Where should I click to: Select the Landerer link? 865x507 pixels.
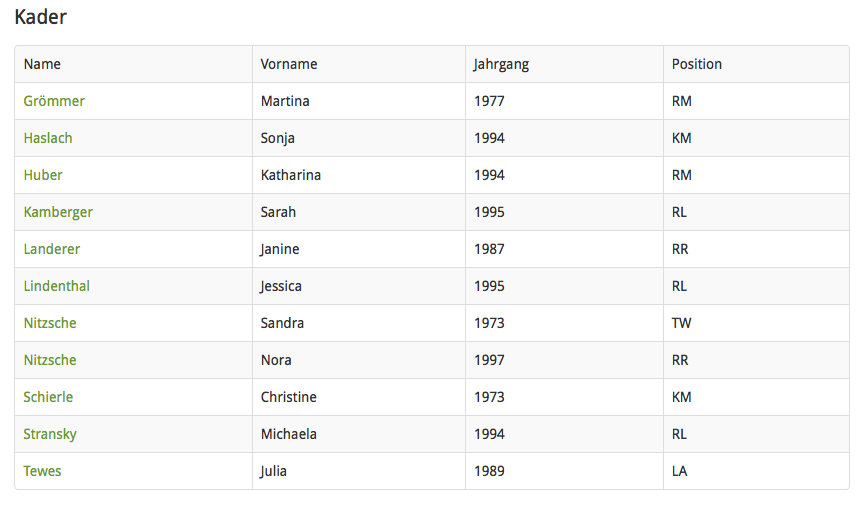pyautogui.click(x=52, y=249)
